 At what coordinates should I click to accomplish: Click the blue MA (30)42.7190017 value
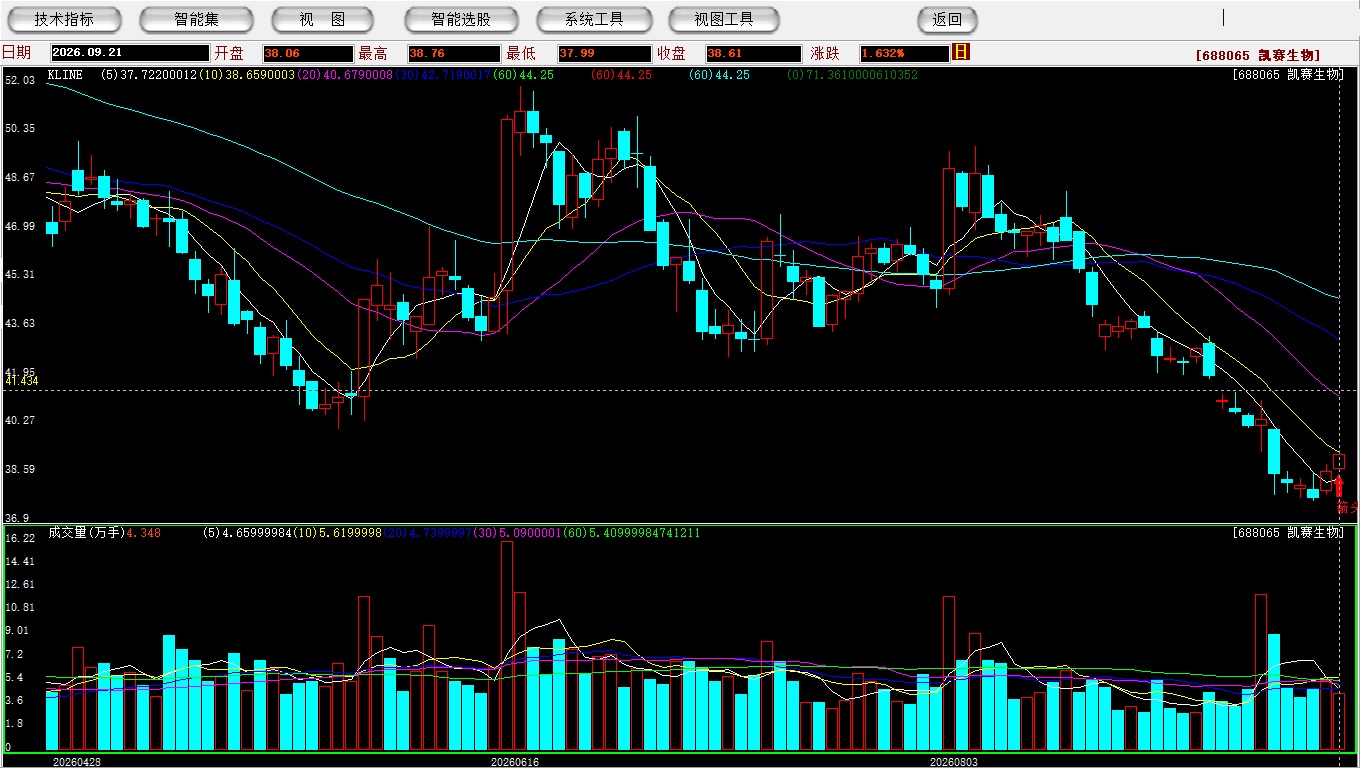pyautogui.click(x=441, y=74)
